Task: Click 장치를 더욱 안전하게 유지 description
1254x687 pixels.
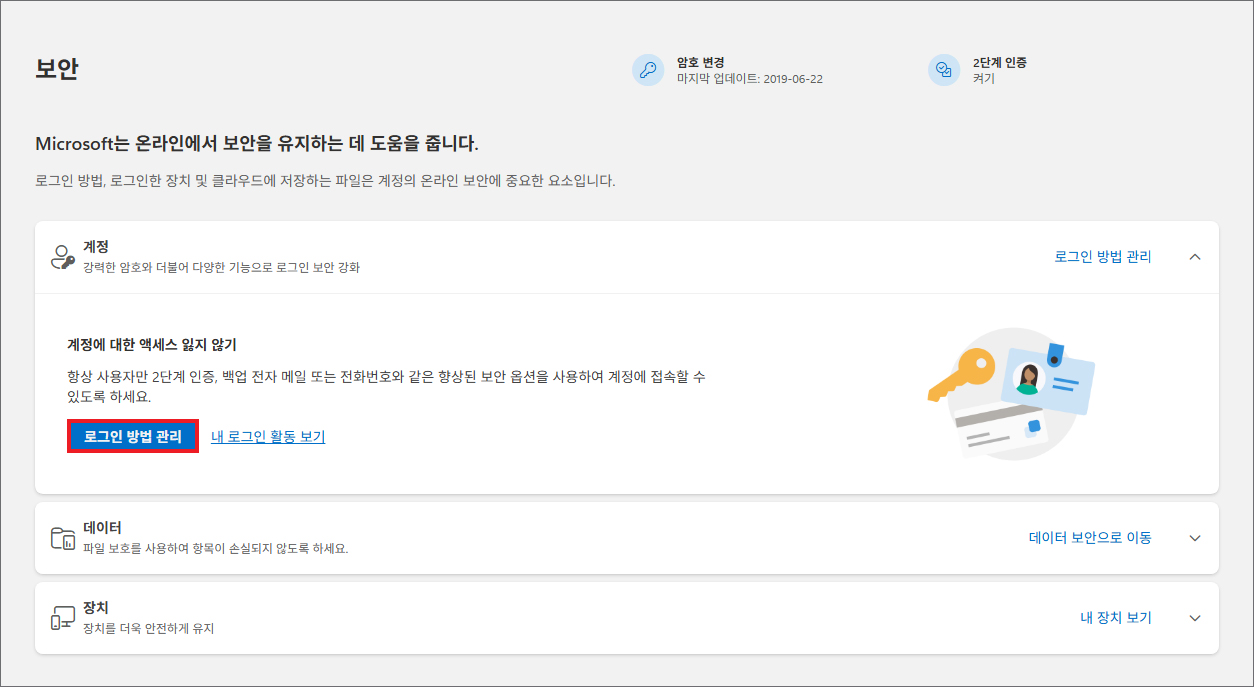Action: (x=149, y=629)
